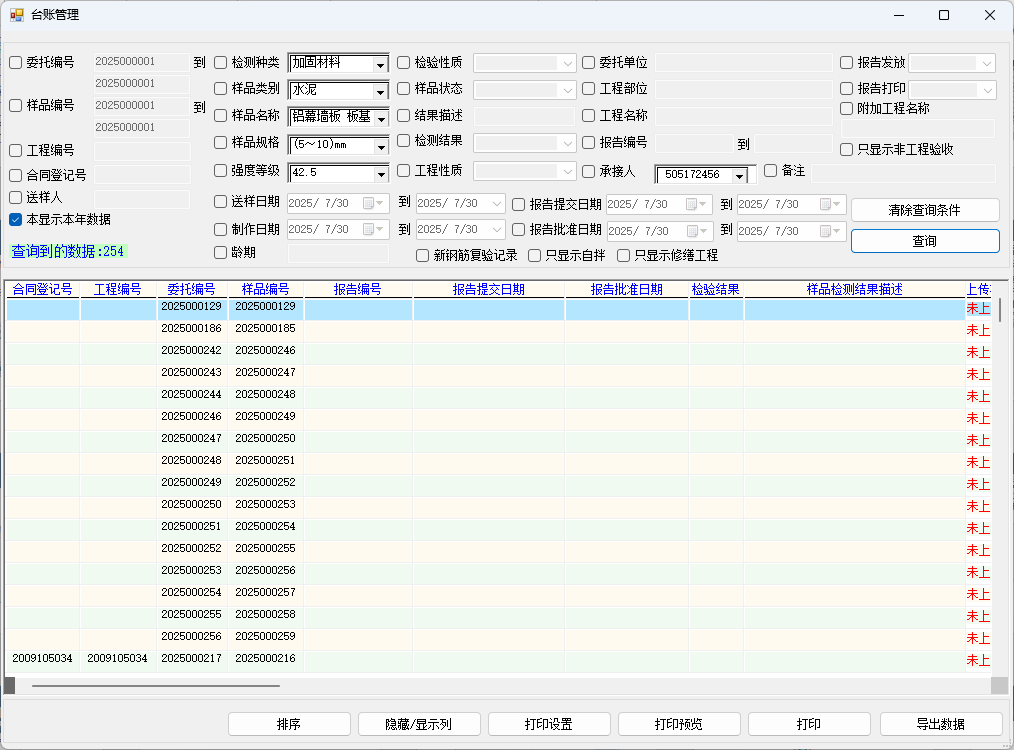
Task: Enable the 只显示自拌 checkbox
Action: point(535,256)
